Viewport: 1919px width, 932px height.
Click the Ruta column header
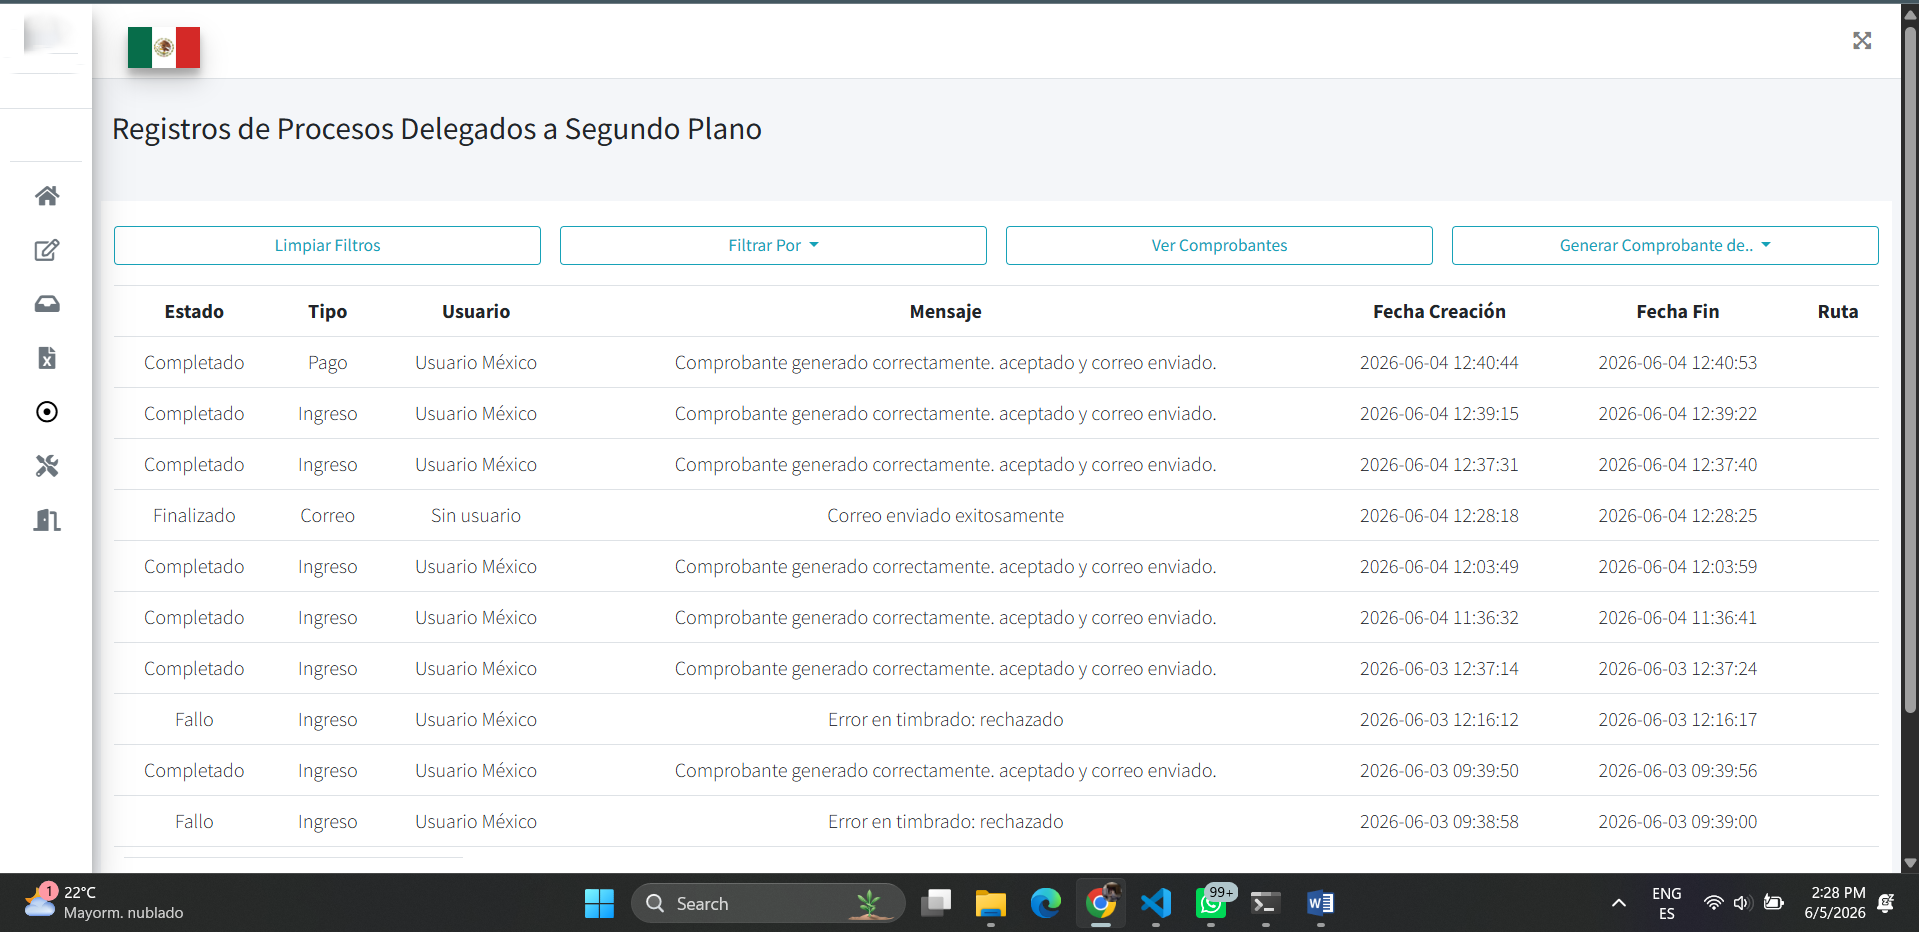coord(1837,312)
